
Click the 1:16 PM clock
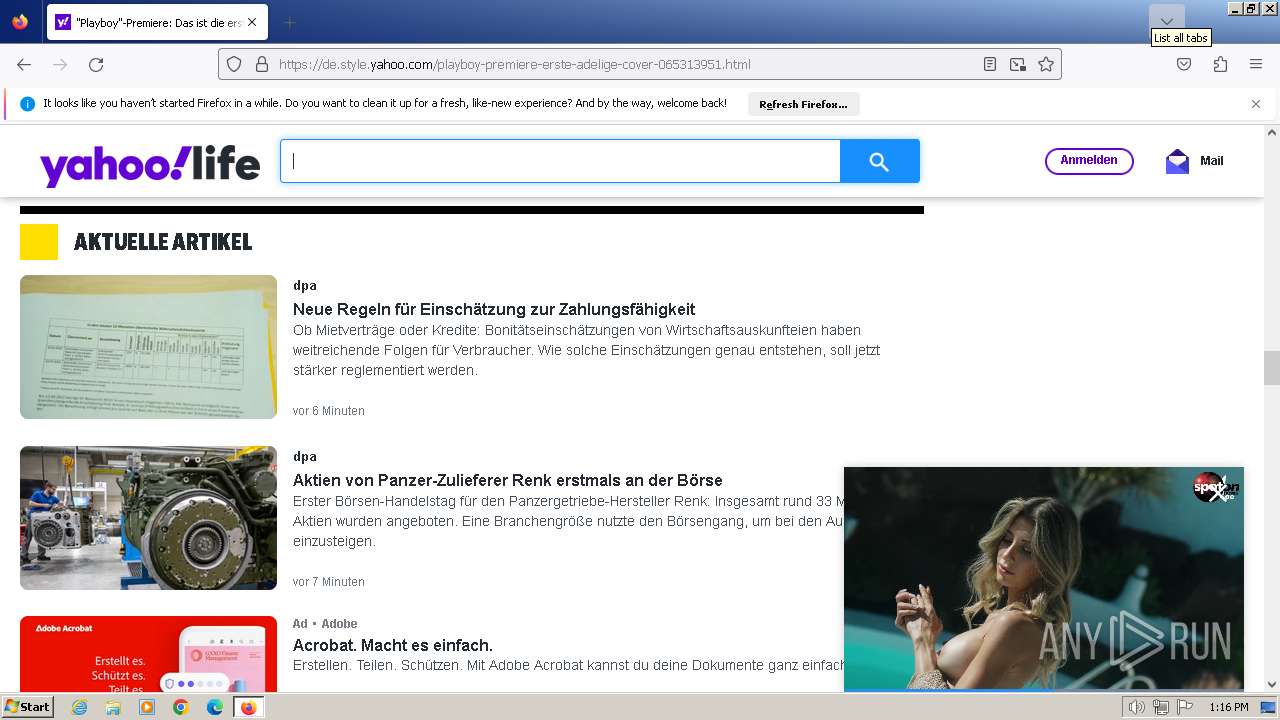coord(1229,707)
